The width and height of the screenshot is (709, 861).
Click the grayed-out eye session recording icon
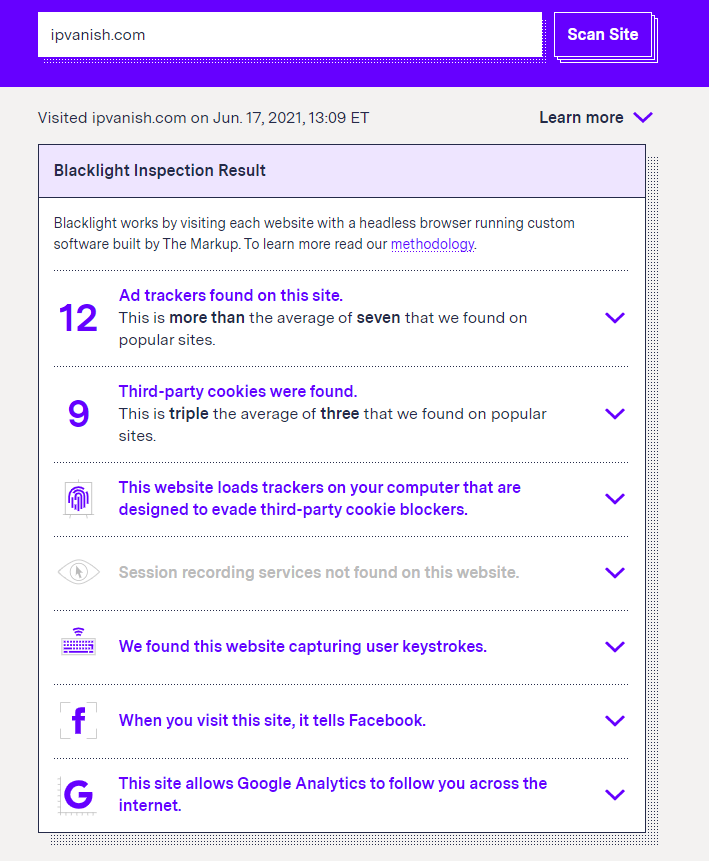[x=78, y=572]
